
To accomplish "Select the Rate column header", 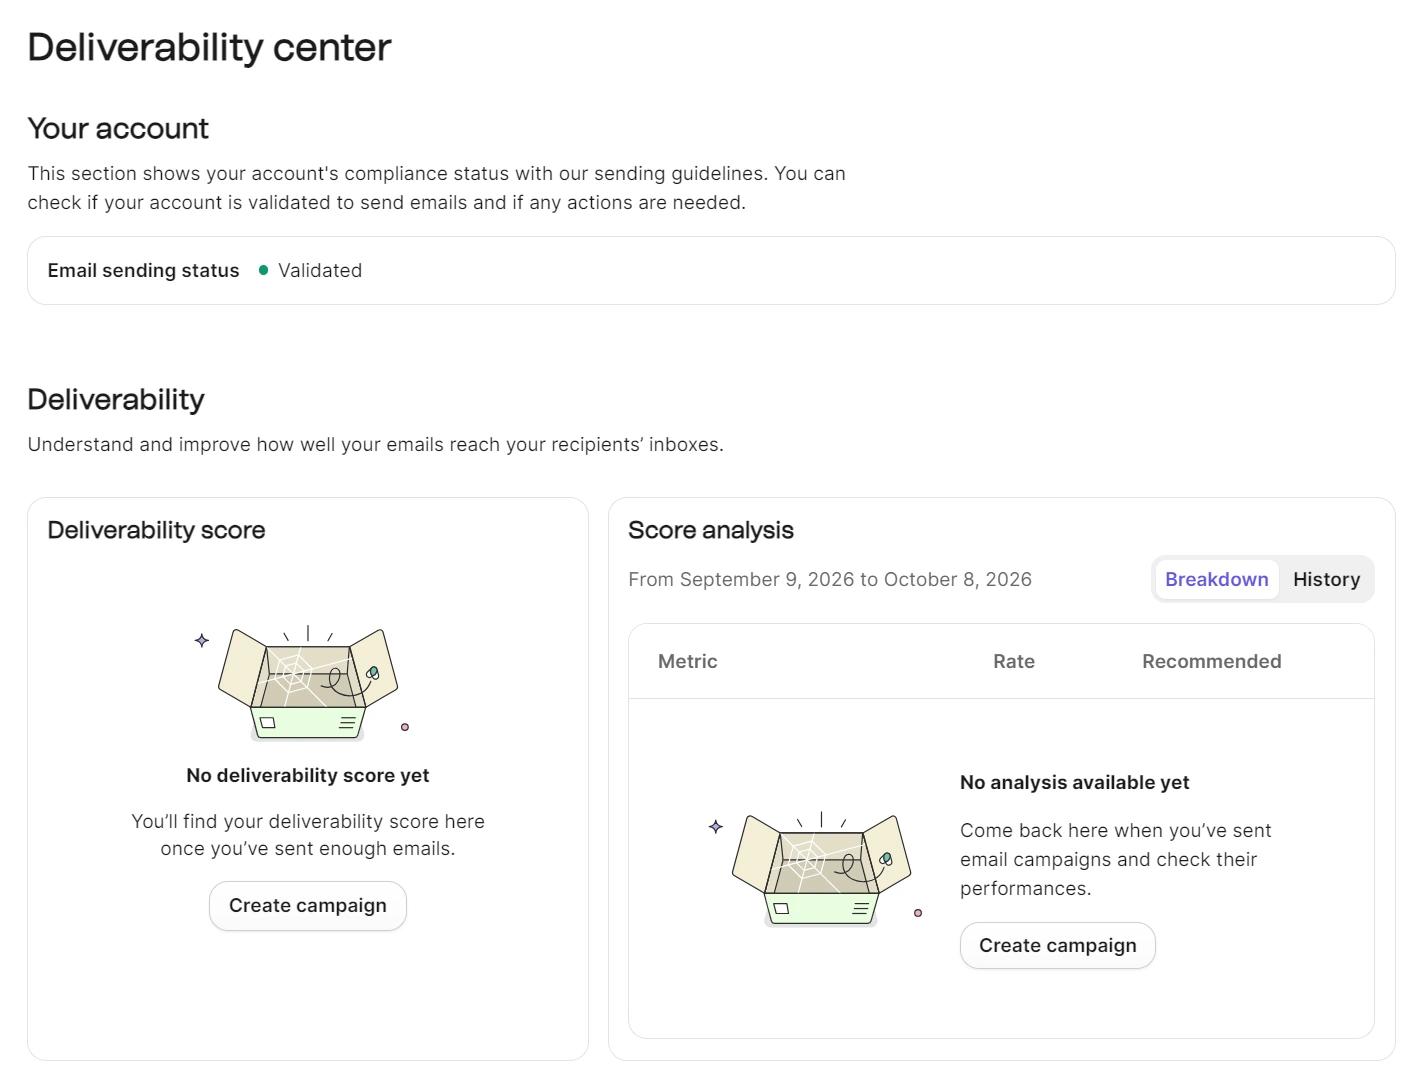I will click(1014, 661).
